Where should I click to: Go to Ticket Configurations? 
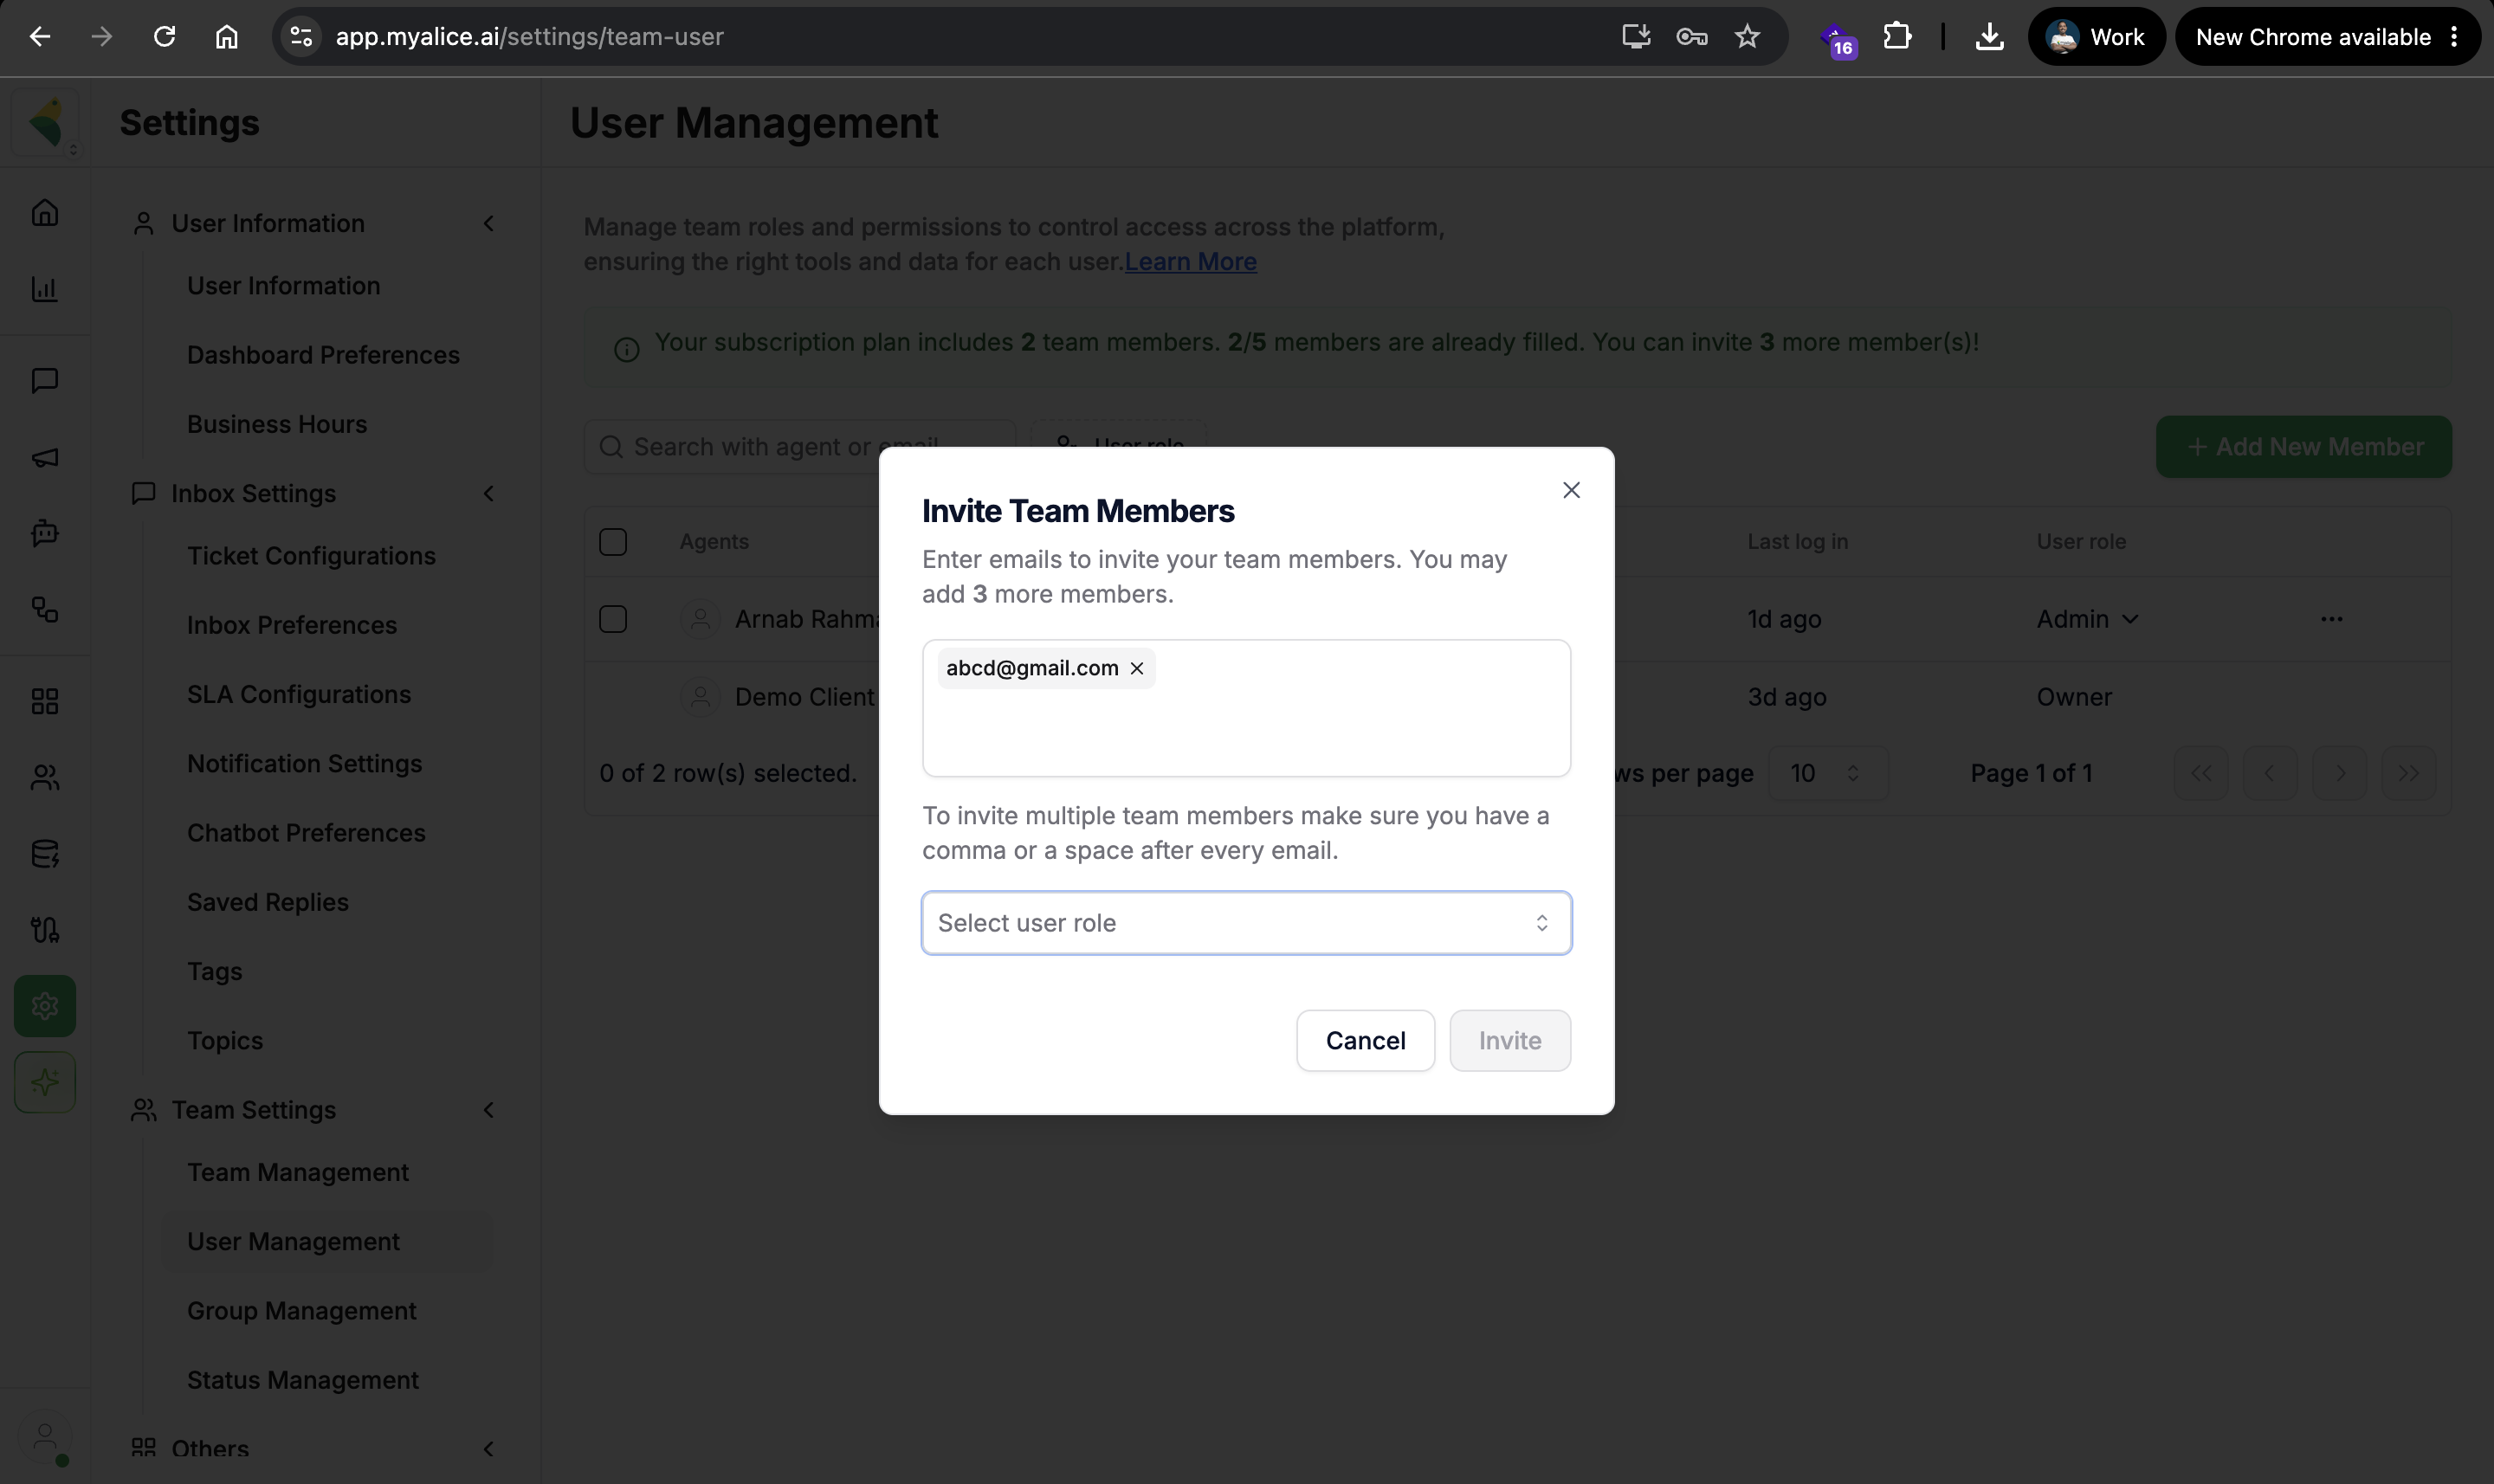click(311, 556)
